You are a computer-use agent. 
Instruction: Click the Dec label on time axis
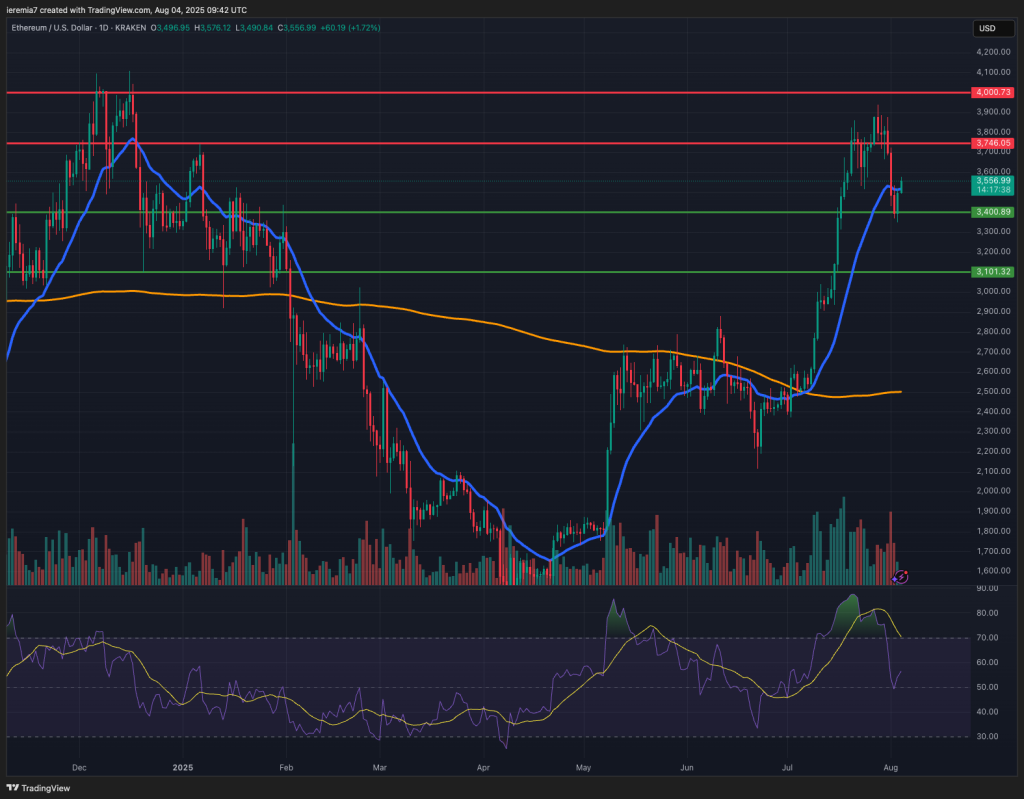click(x=79, y=767)
